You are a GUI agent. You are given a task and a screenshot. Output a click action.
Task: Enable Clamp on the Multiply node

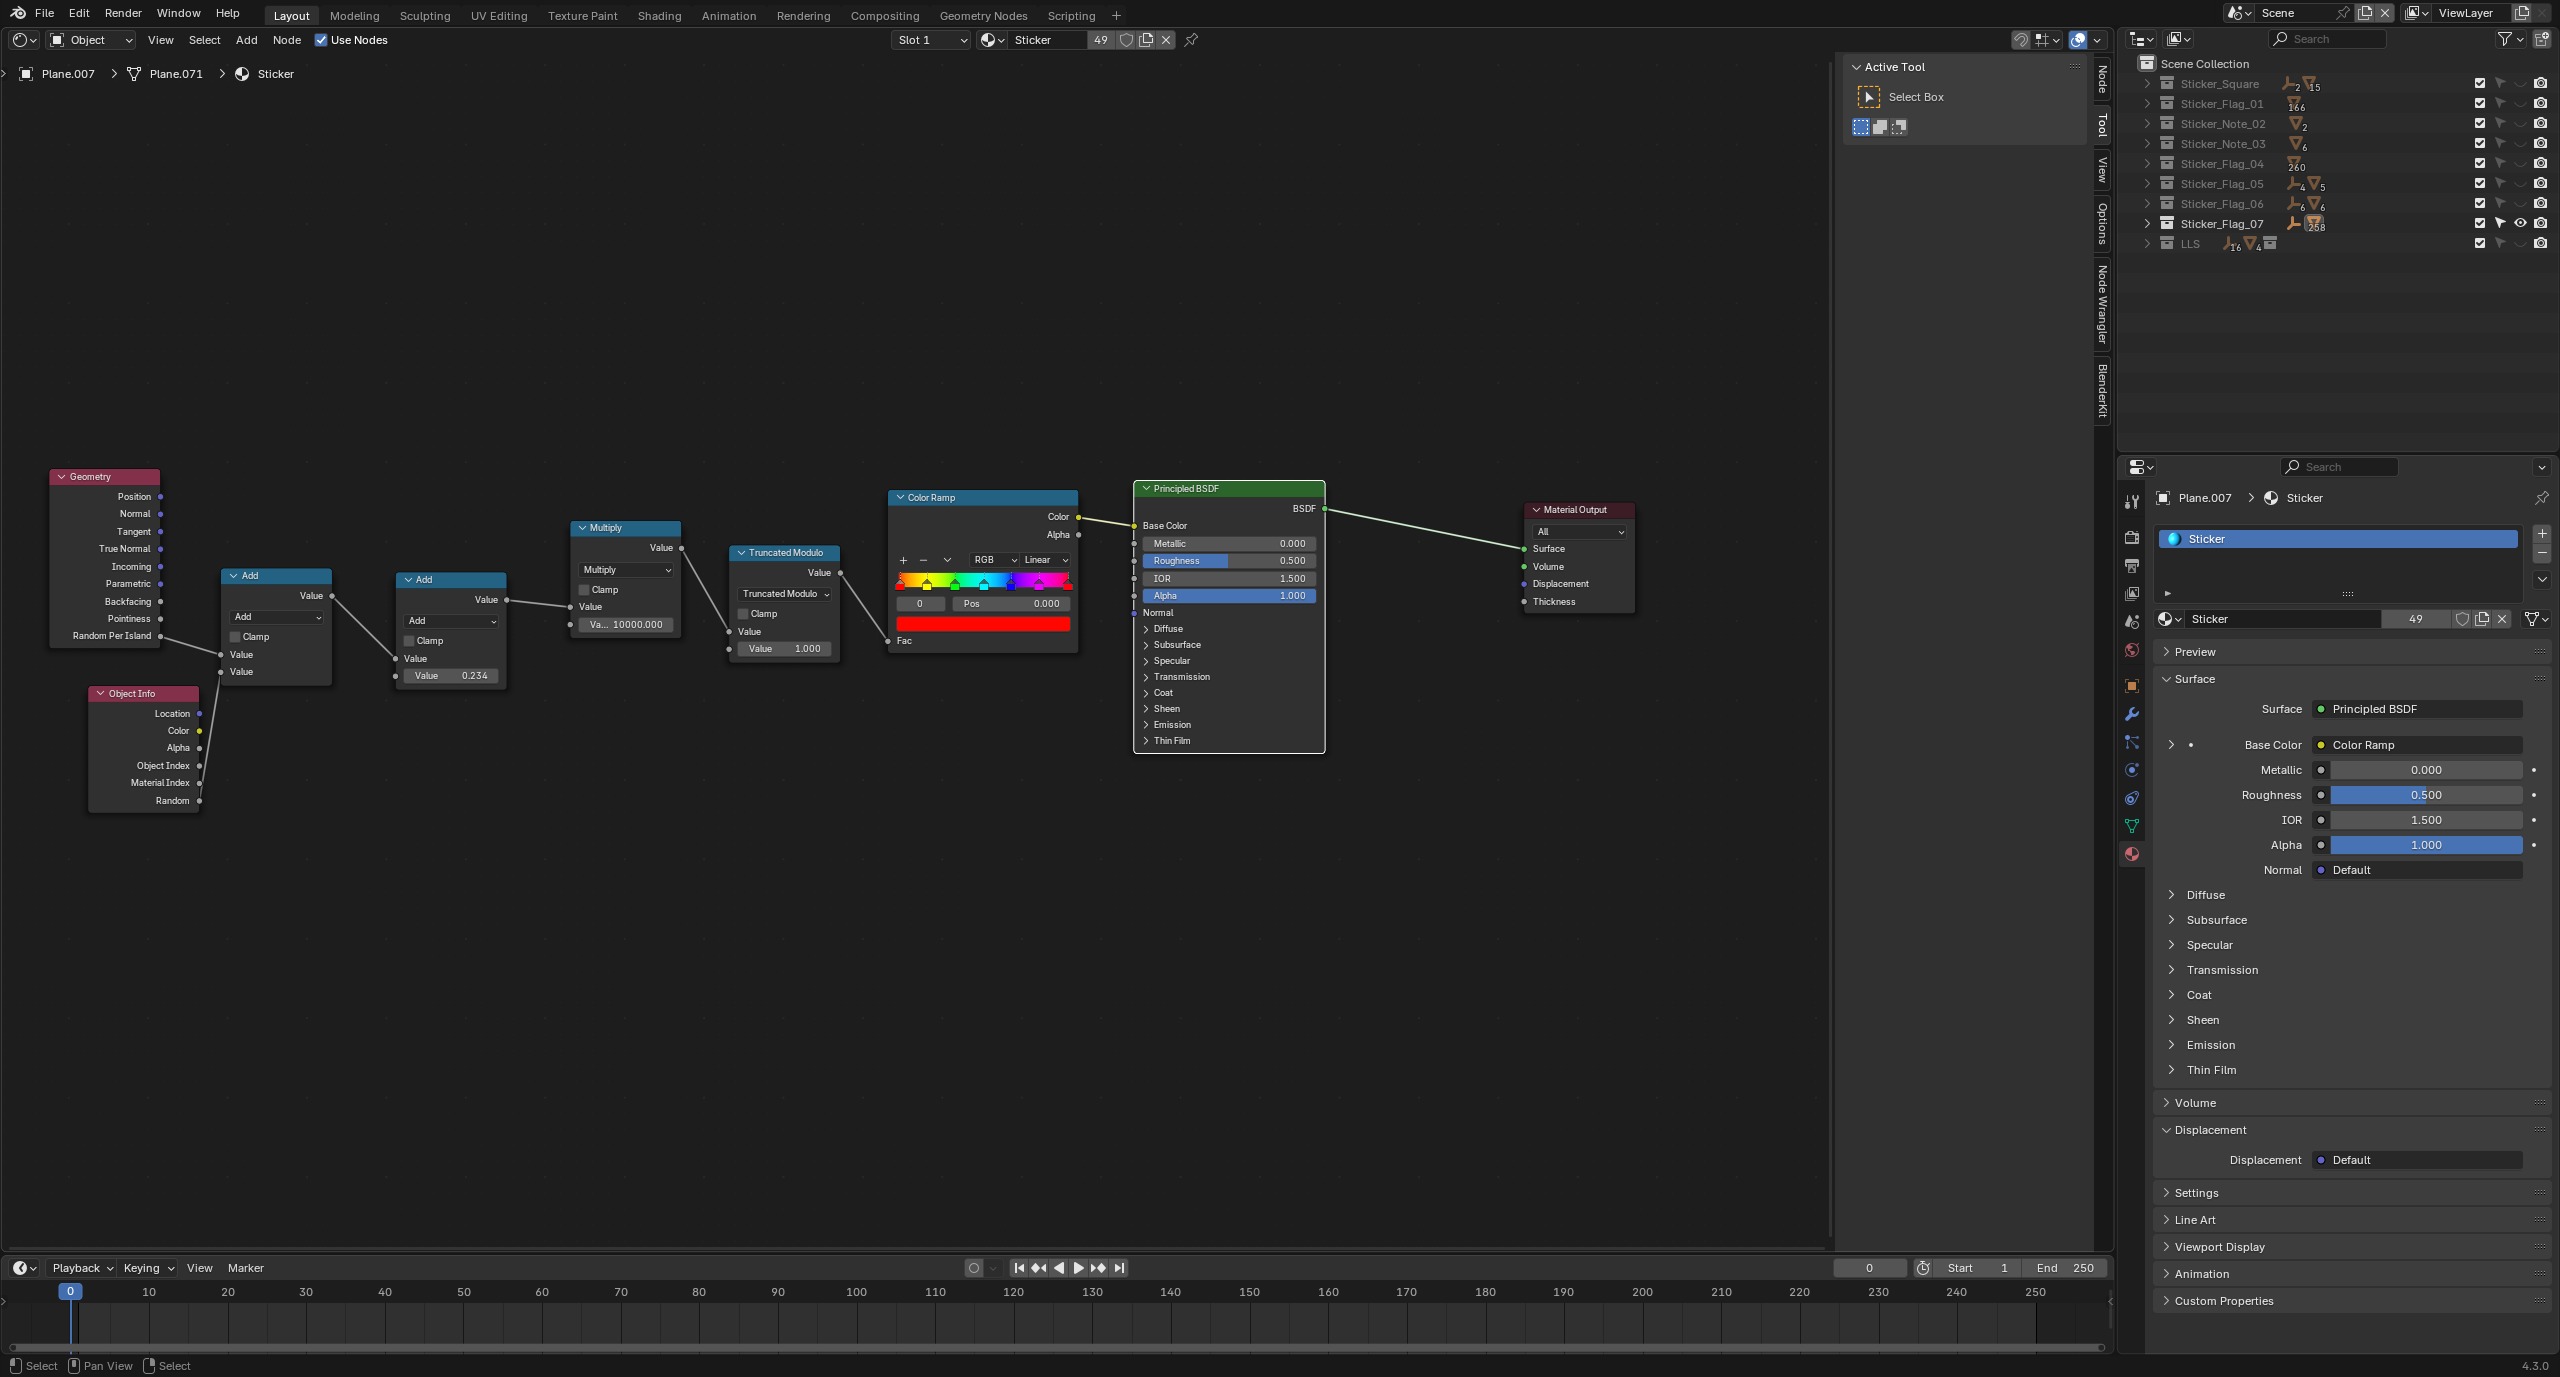point(585,590)
